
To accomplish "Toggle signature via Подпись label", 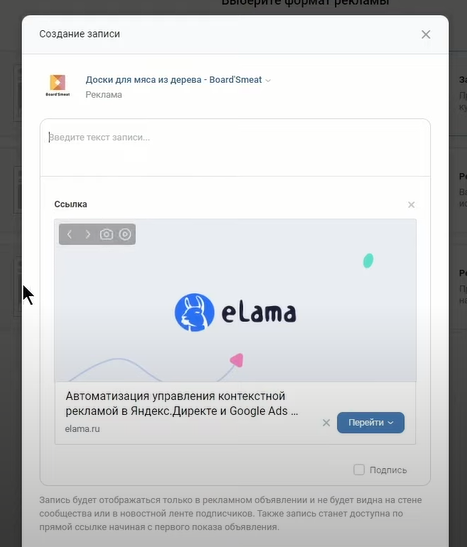I will [388, 470].
